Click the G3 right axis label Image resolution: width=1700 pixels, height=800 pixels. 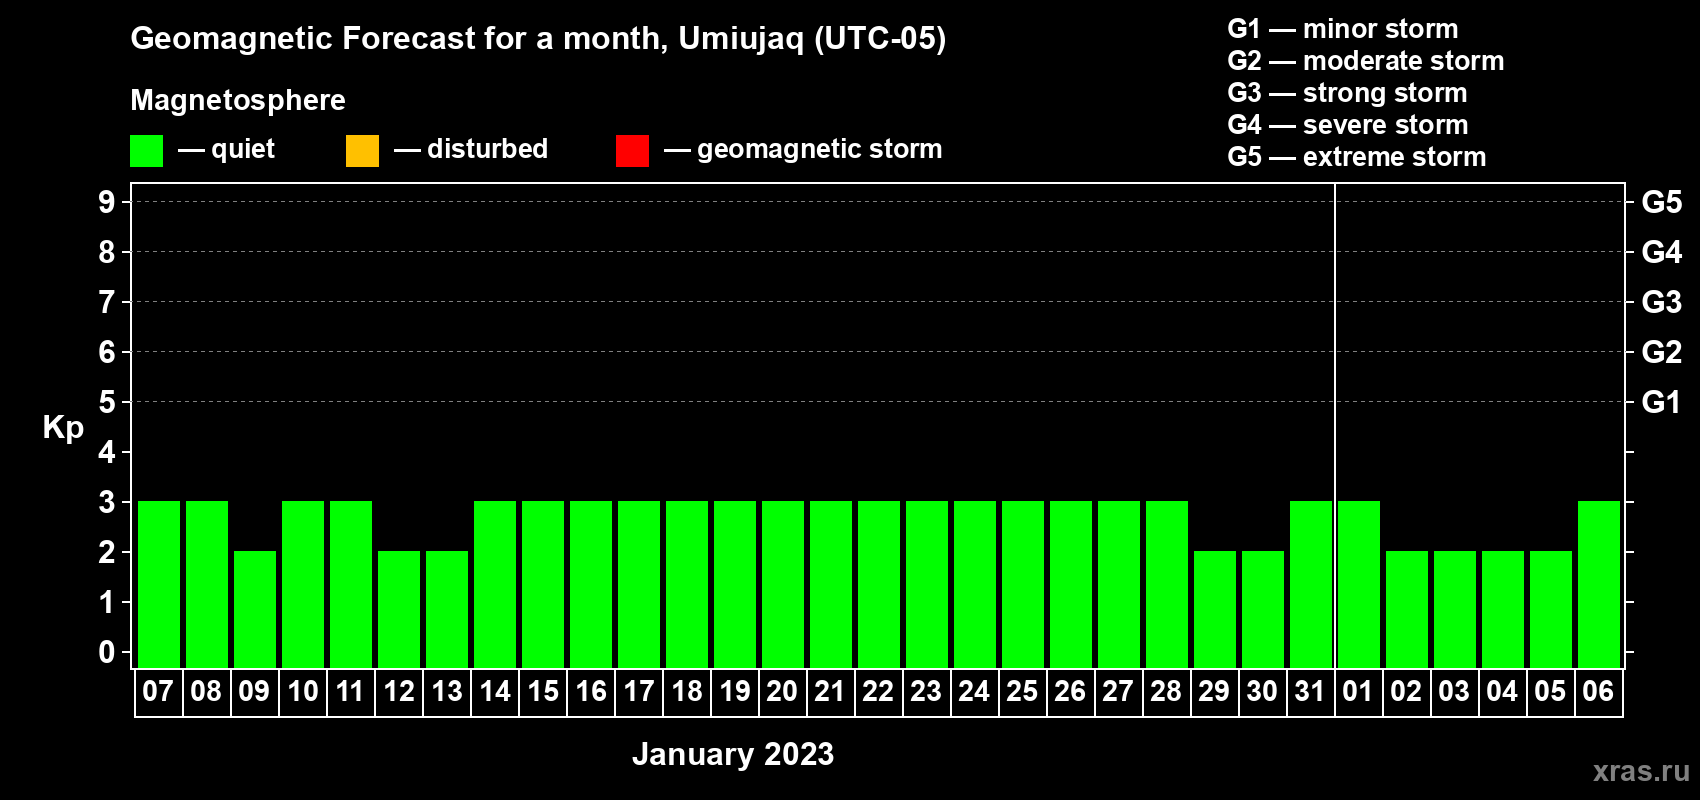point(1662,303)
